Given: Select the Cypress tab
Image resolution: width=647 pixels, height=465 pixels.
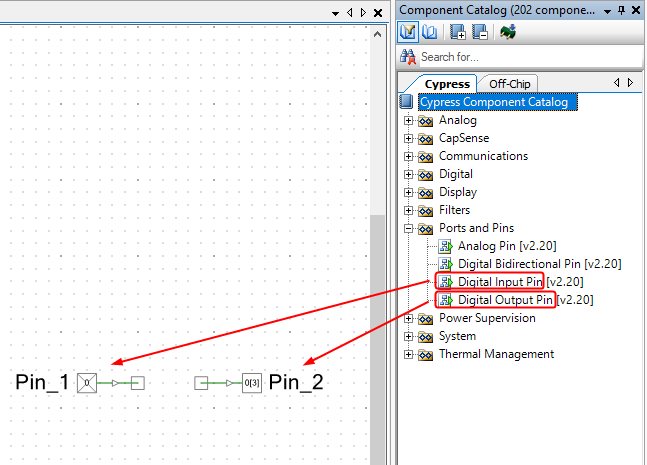Looking at the screenshot, I should 446,84.
